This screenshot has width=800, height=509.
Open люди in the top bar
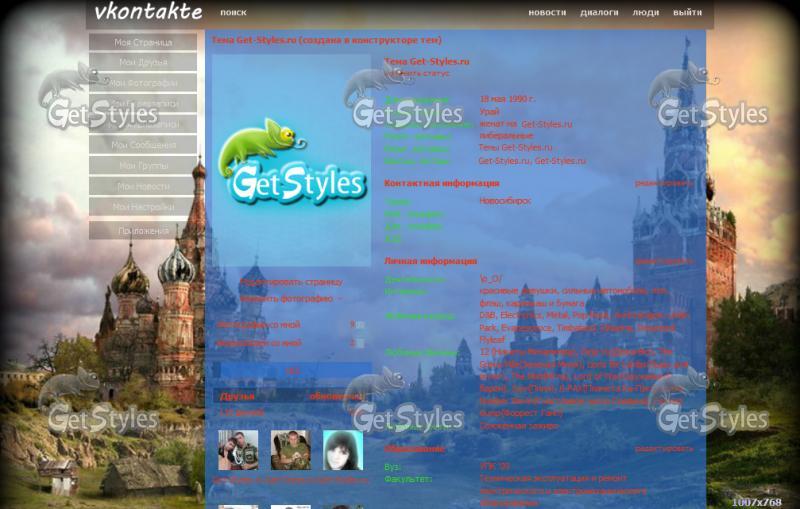tap(645, 12)
